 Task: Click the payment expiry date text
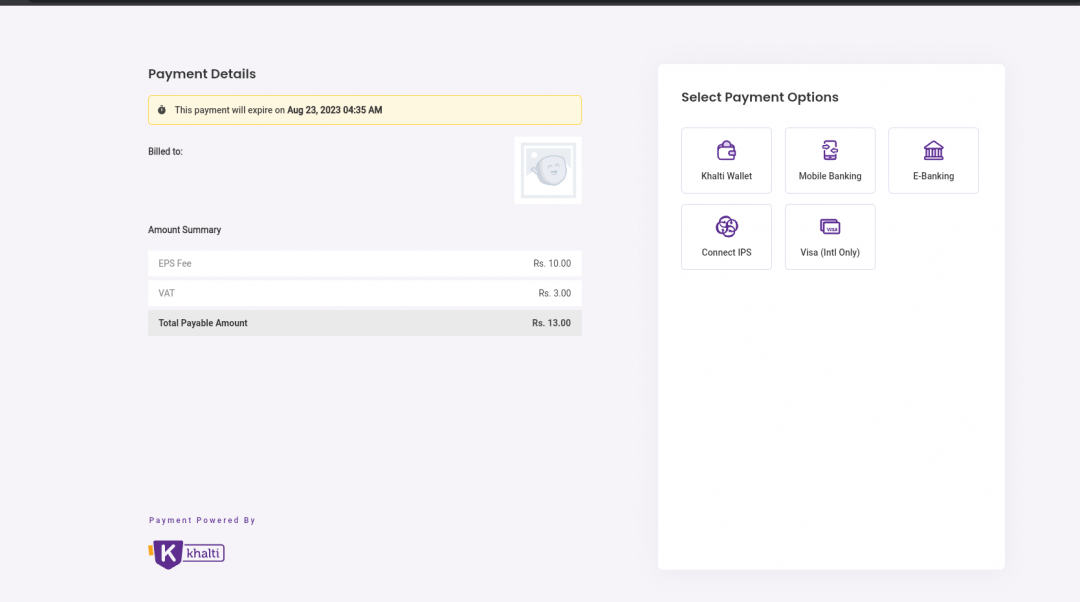[334, 110]
